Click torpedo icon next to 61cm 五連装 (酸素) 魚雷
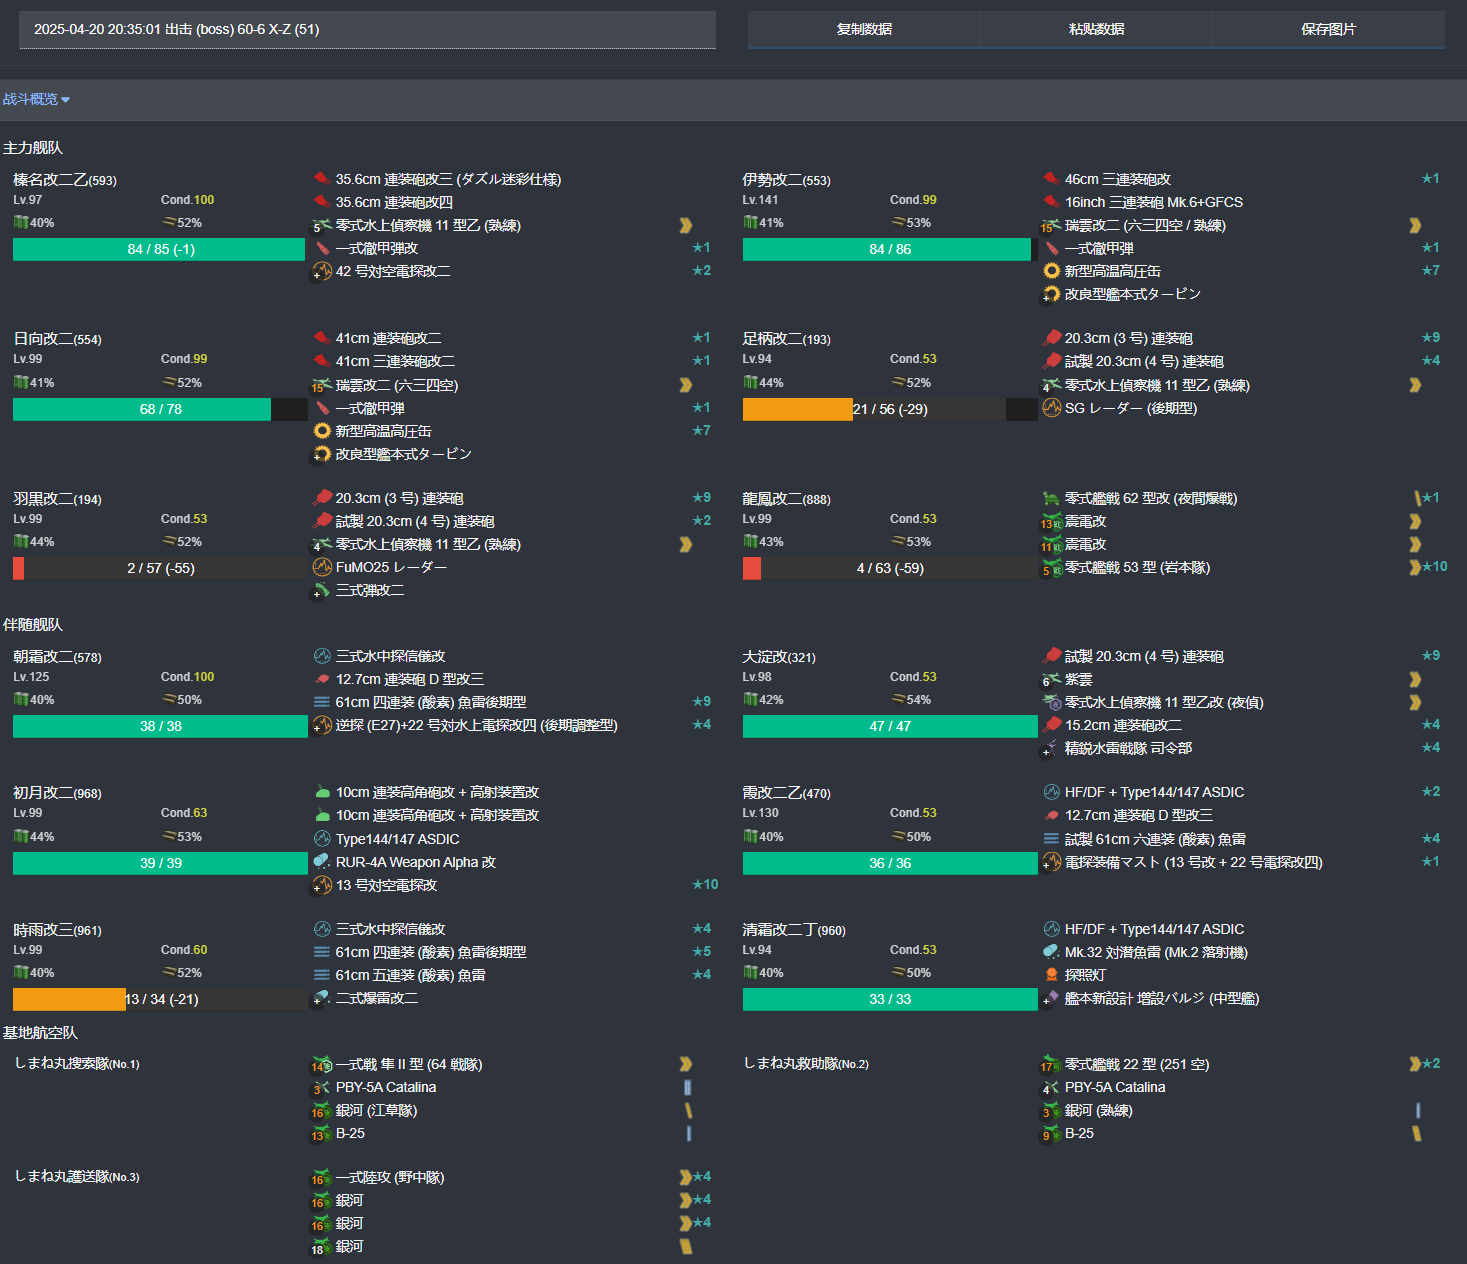The height and width of the screenshot is (1264, 1467). [x=322, y=975]
